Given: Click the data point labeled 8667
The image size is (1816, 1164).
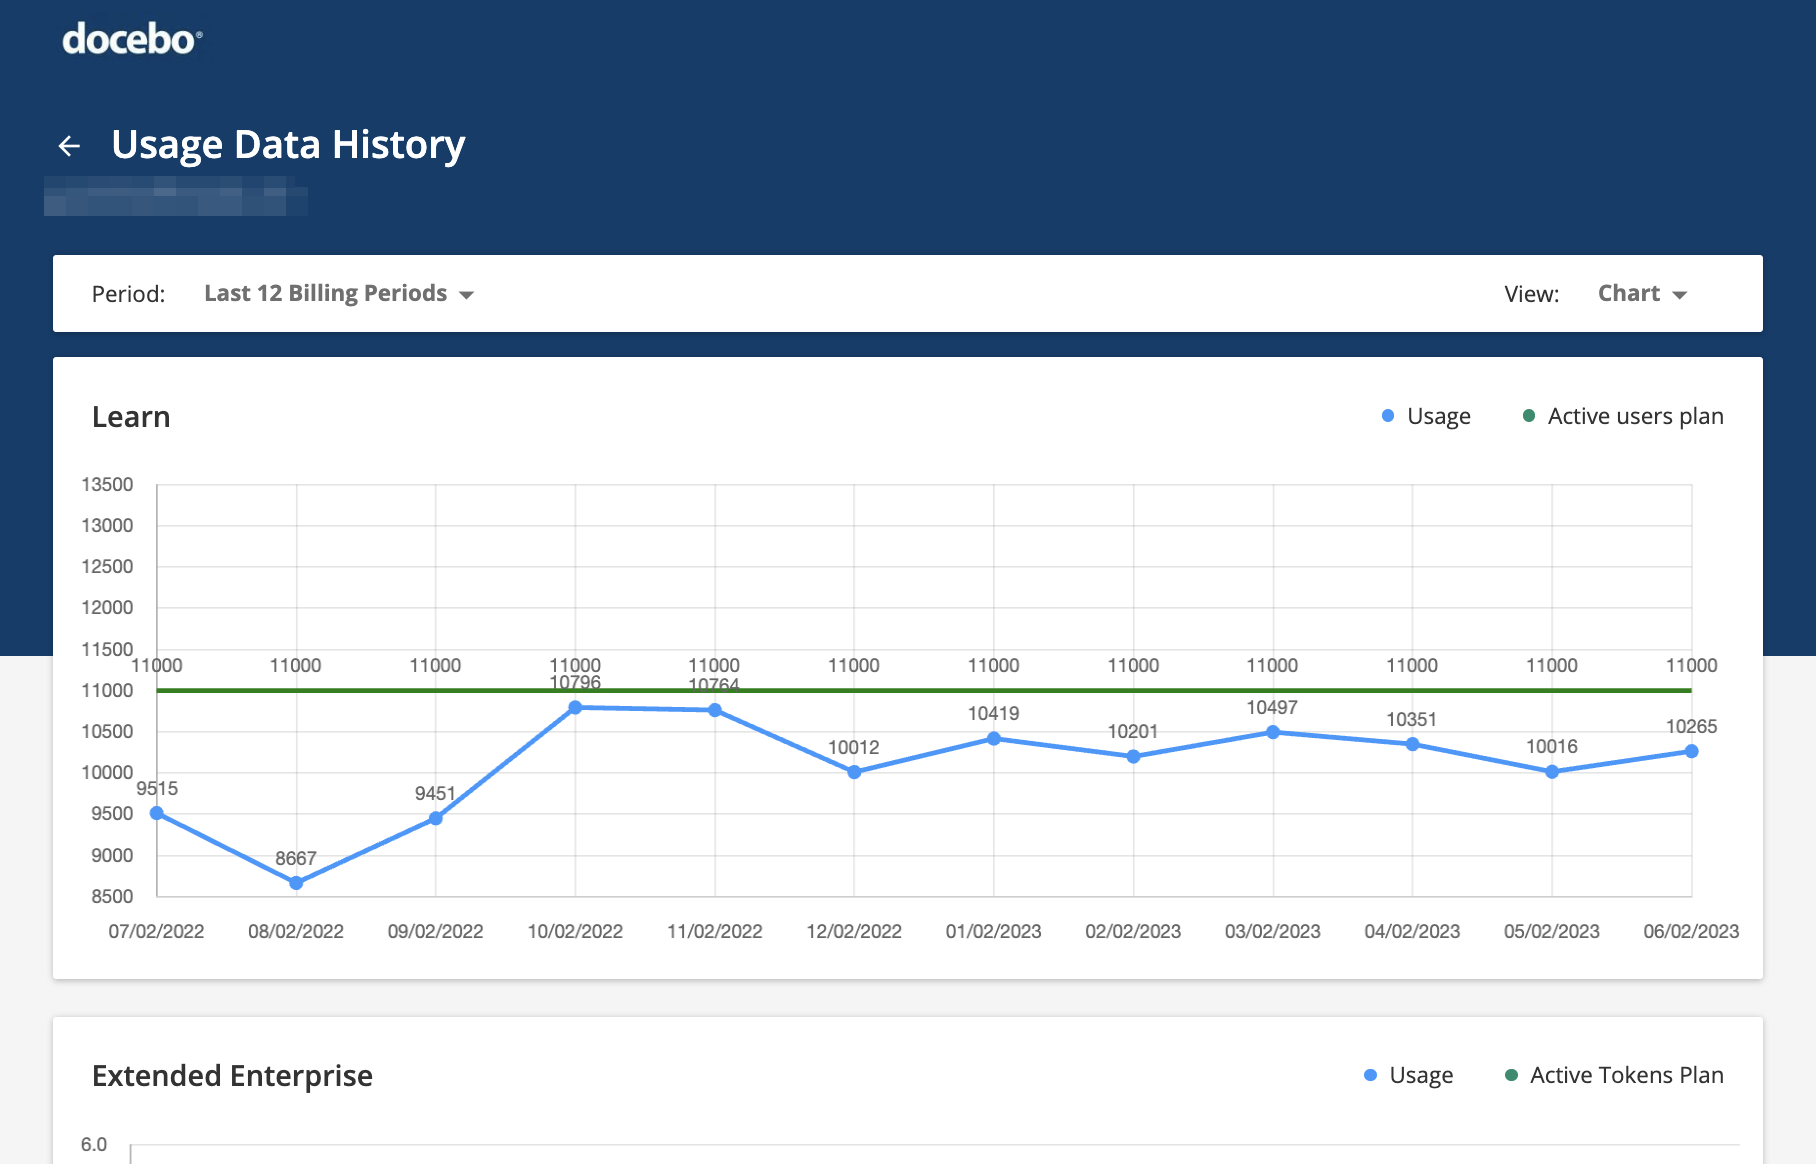Looking at the screenshot, I should [295, 882].
